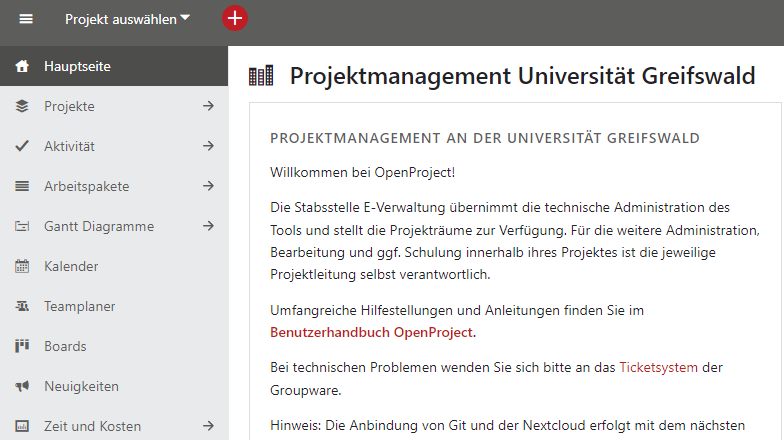Click the Projektmanagement Universität Greifswald page heading
Screen dimensions: 784x440
click(x=522, y=76)
